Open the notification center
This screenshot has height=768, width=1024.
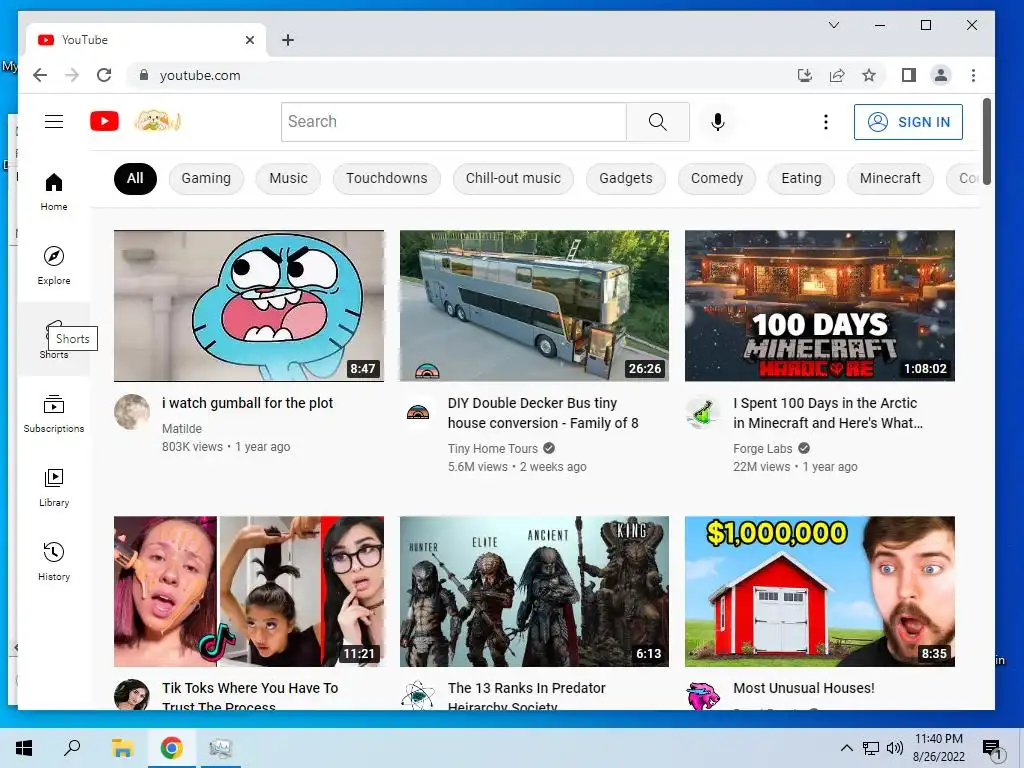pyautogui.click(x=992, y=749)
